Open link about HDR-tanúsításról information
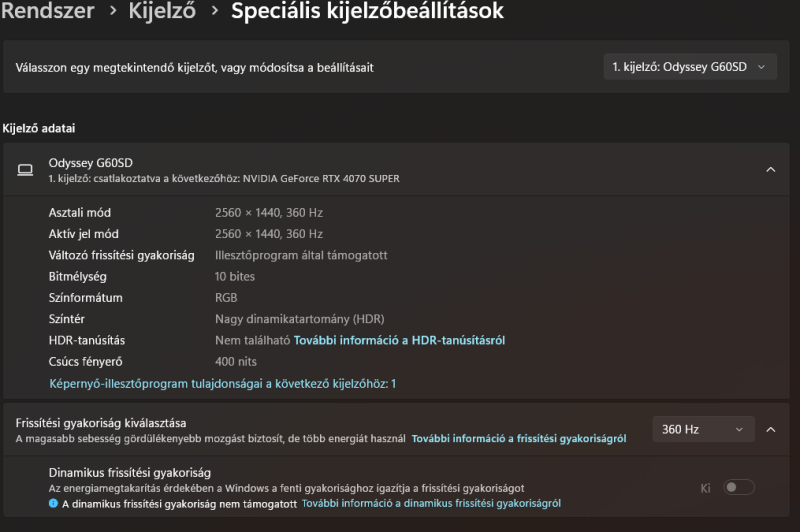The height and width of the screenshot is (532, 800). [x=399, y=340]
